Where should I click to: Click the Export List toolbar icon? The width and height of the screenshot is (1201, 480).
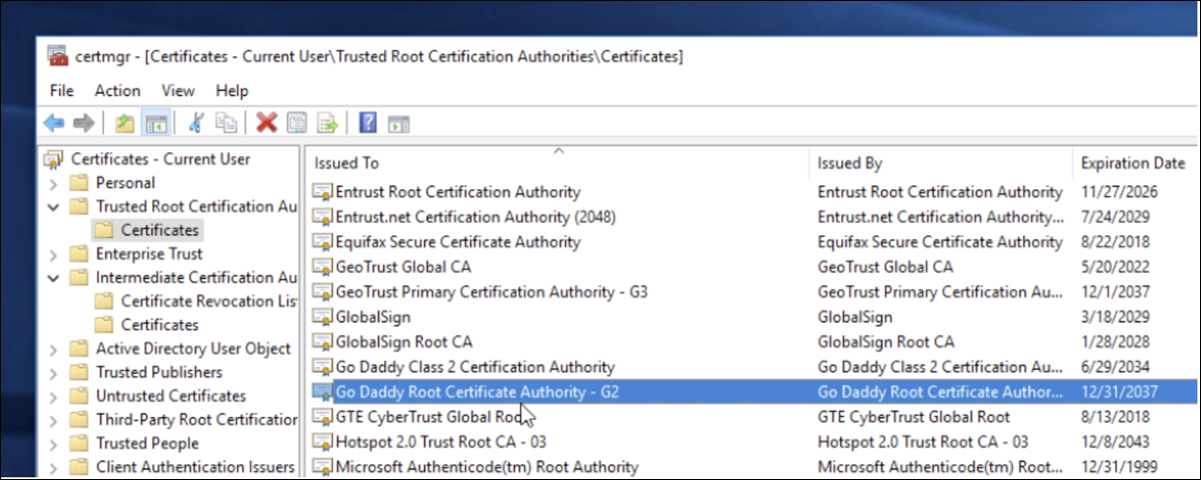[327, 123]
